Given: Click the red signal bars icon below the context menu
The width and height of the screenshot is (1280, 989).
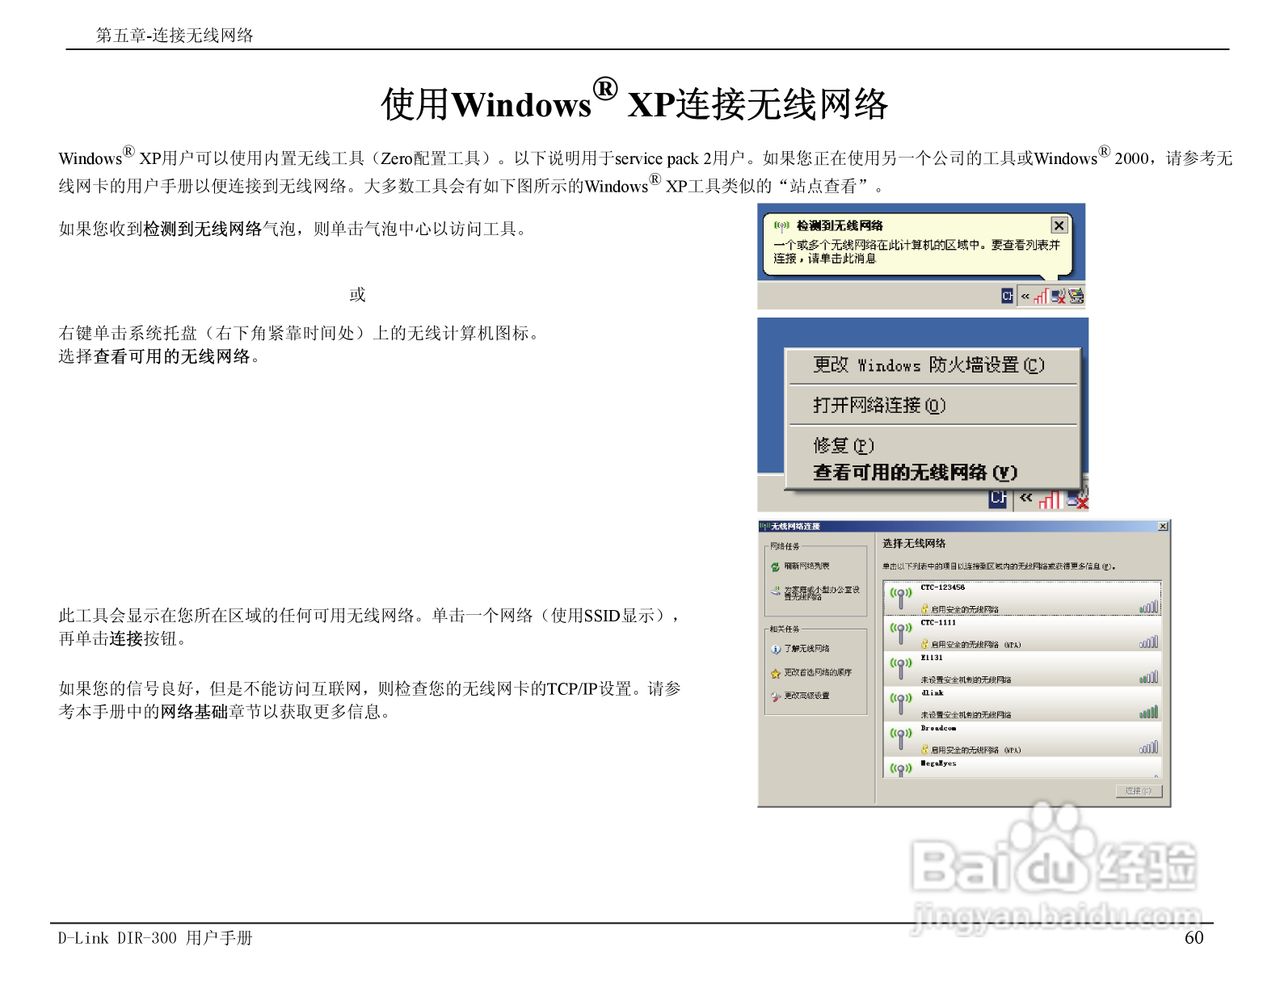Looking at the screenshot, I should click(x=1049, y=499).
